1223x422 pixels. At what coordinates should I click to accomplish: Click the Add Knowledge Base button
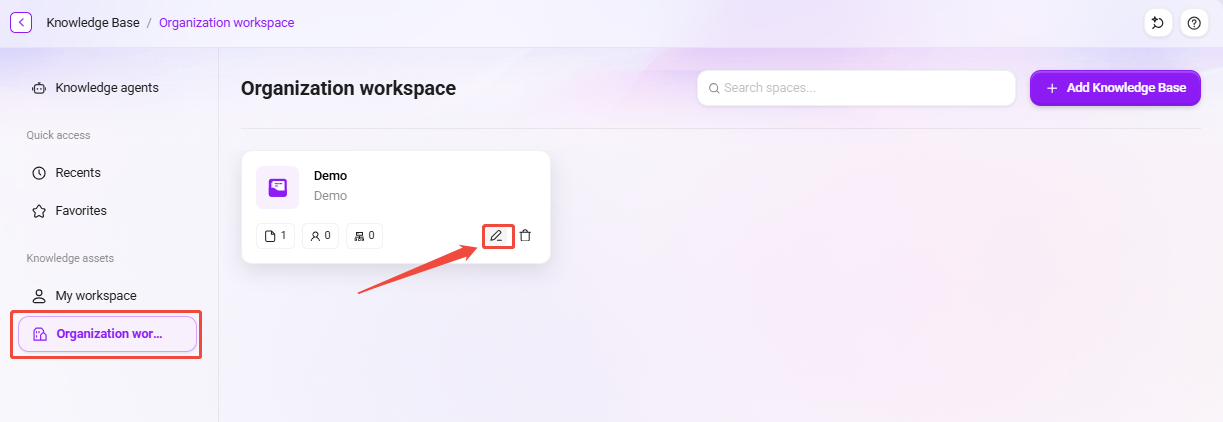[1115, 88]
